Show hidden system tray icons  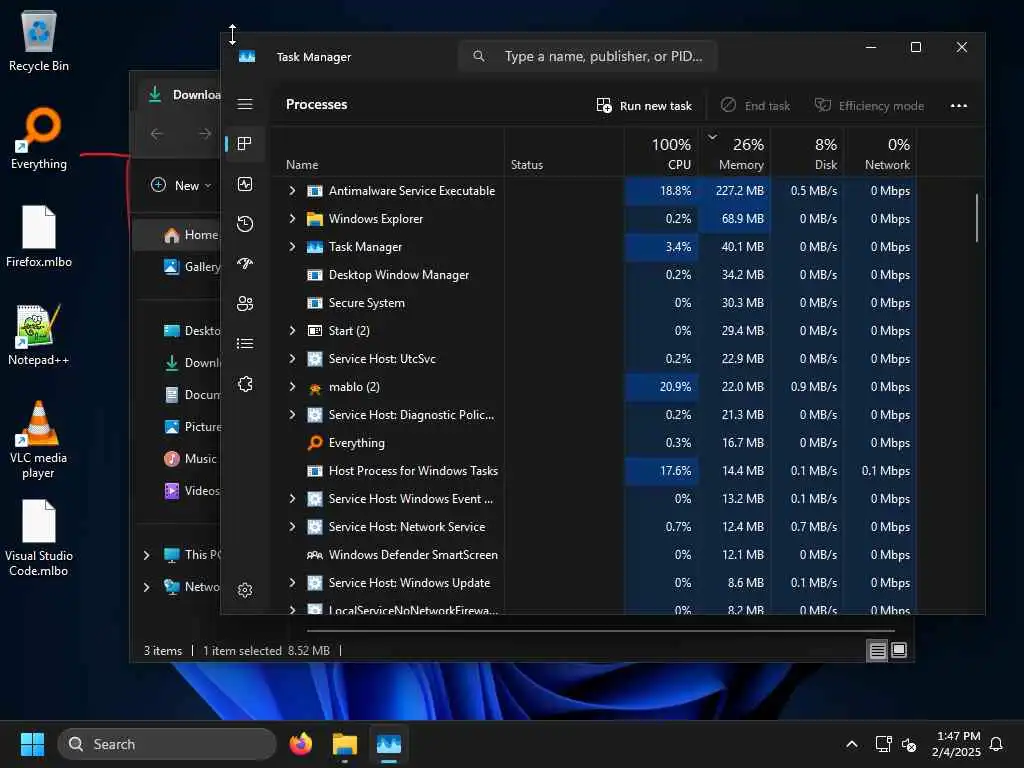tap(852, 744)
